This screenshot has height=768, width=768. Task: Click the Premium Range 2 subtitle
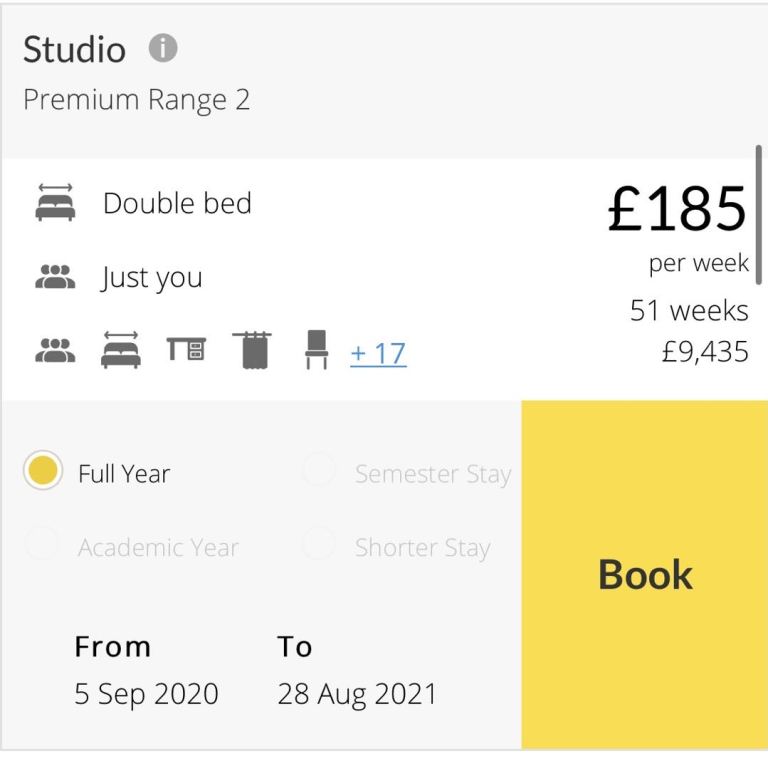137,100
